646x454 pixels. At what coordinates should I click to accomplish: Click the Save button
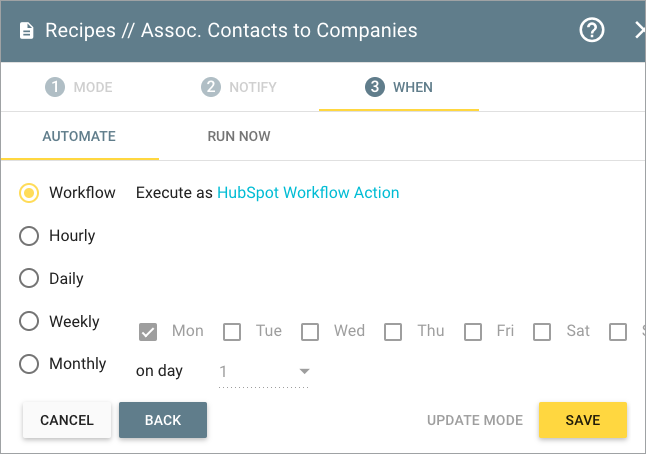[x=583, y=420]
